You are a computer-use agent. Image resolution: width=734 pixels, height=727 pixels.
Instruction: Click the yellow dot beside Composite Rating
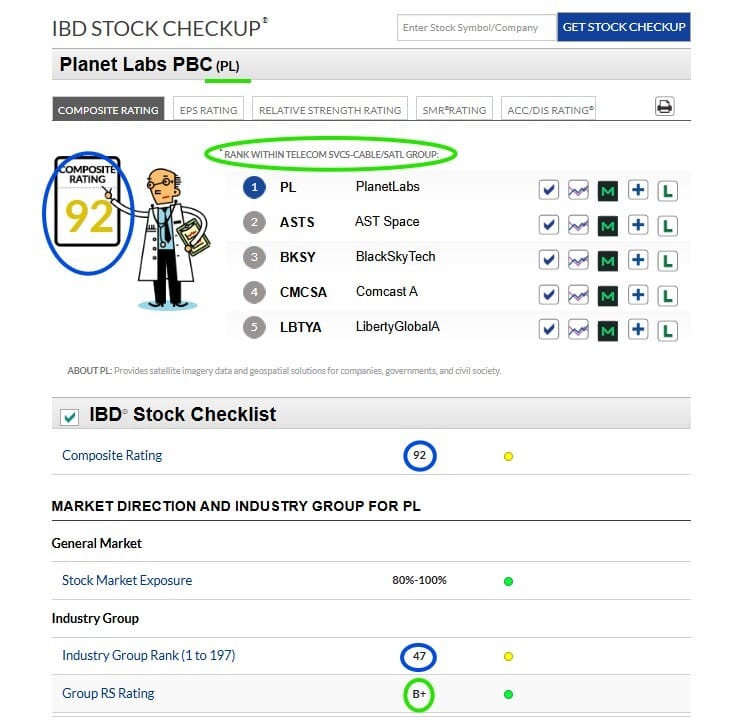508,456
